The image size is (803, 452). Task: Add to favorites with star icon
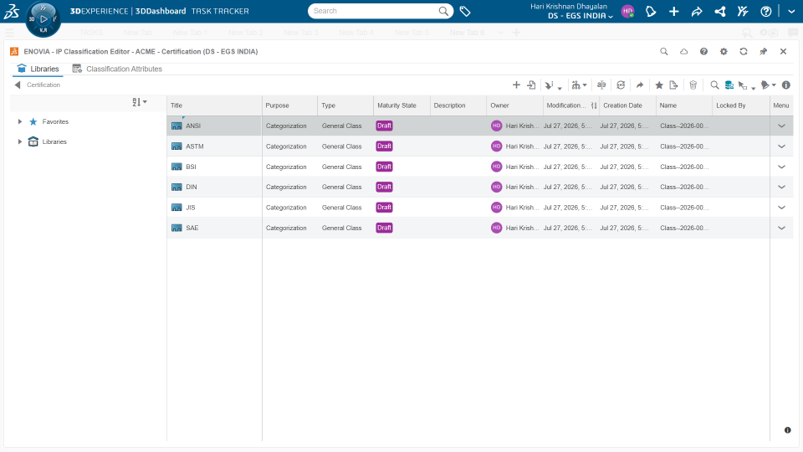659,85
